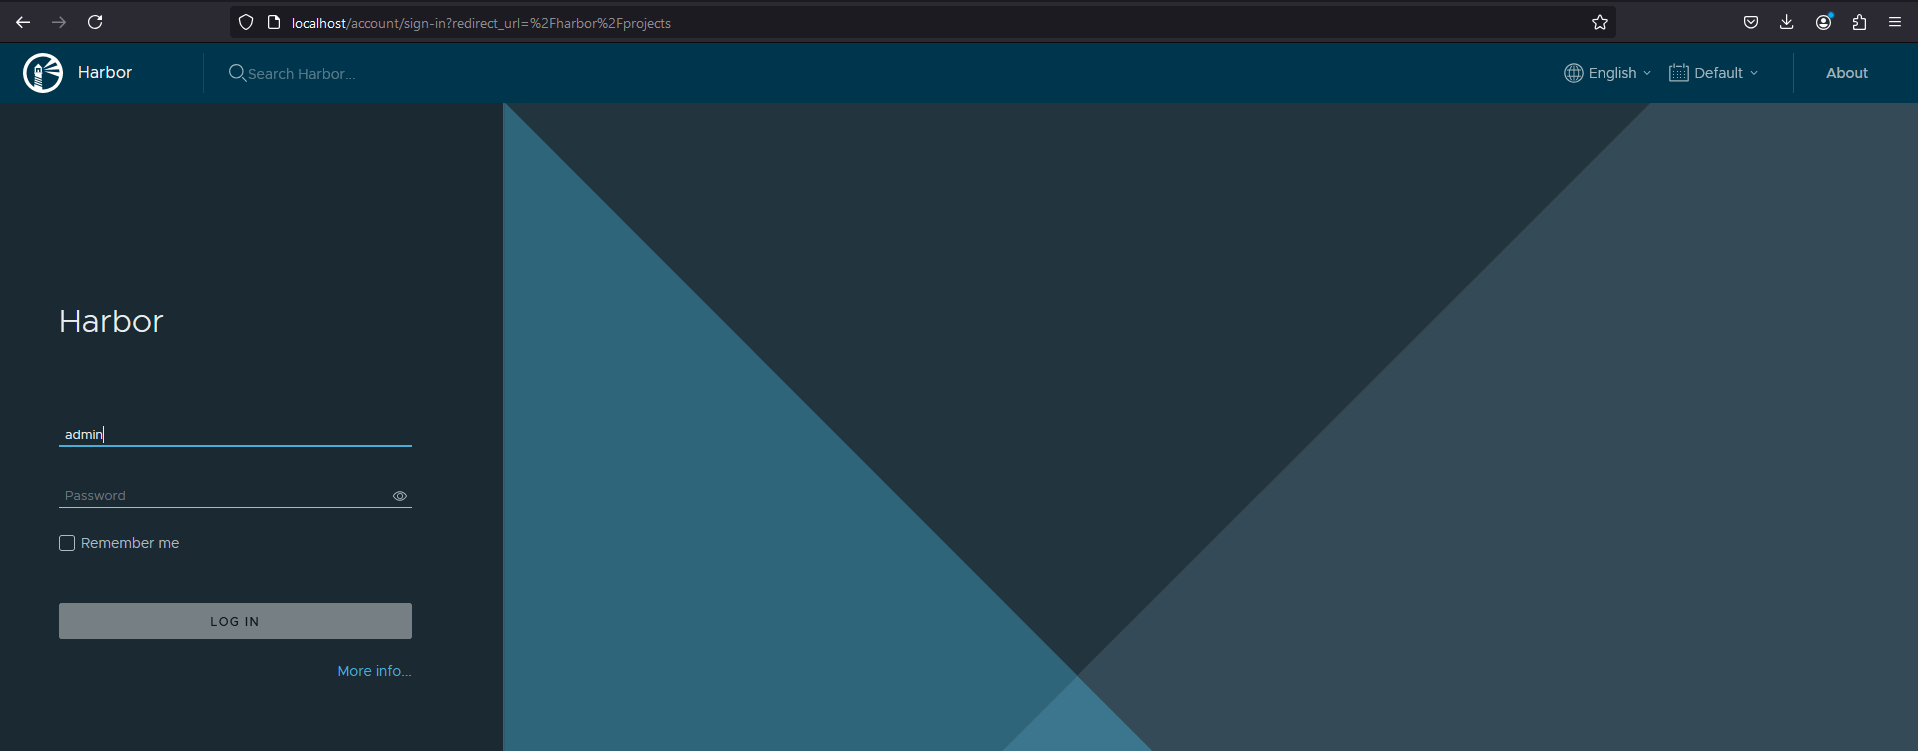Click the globe language icon
This screenshot has height=751, width=1918.
[1574, 73]
